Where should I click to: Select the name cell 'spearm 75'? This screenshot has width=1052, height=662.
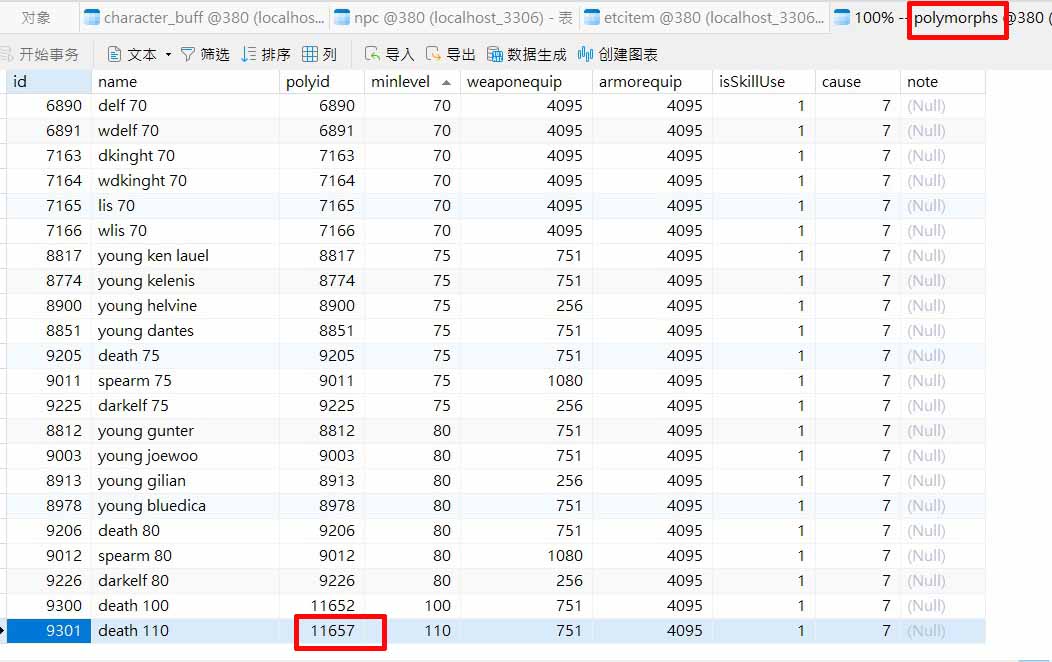pos(185,381)
